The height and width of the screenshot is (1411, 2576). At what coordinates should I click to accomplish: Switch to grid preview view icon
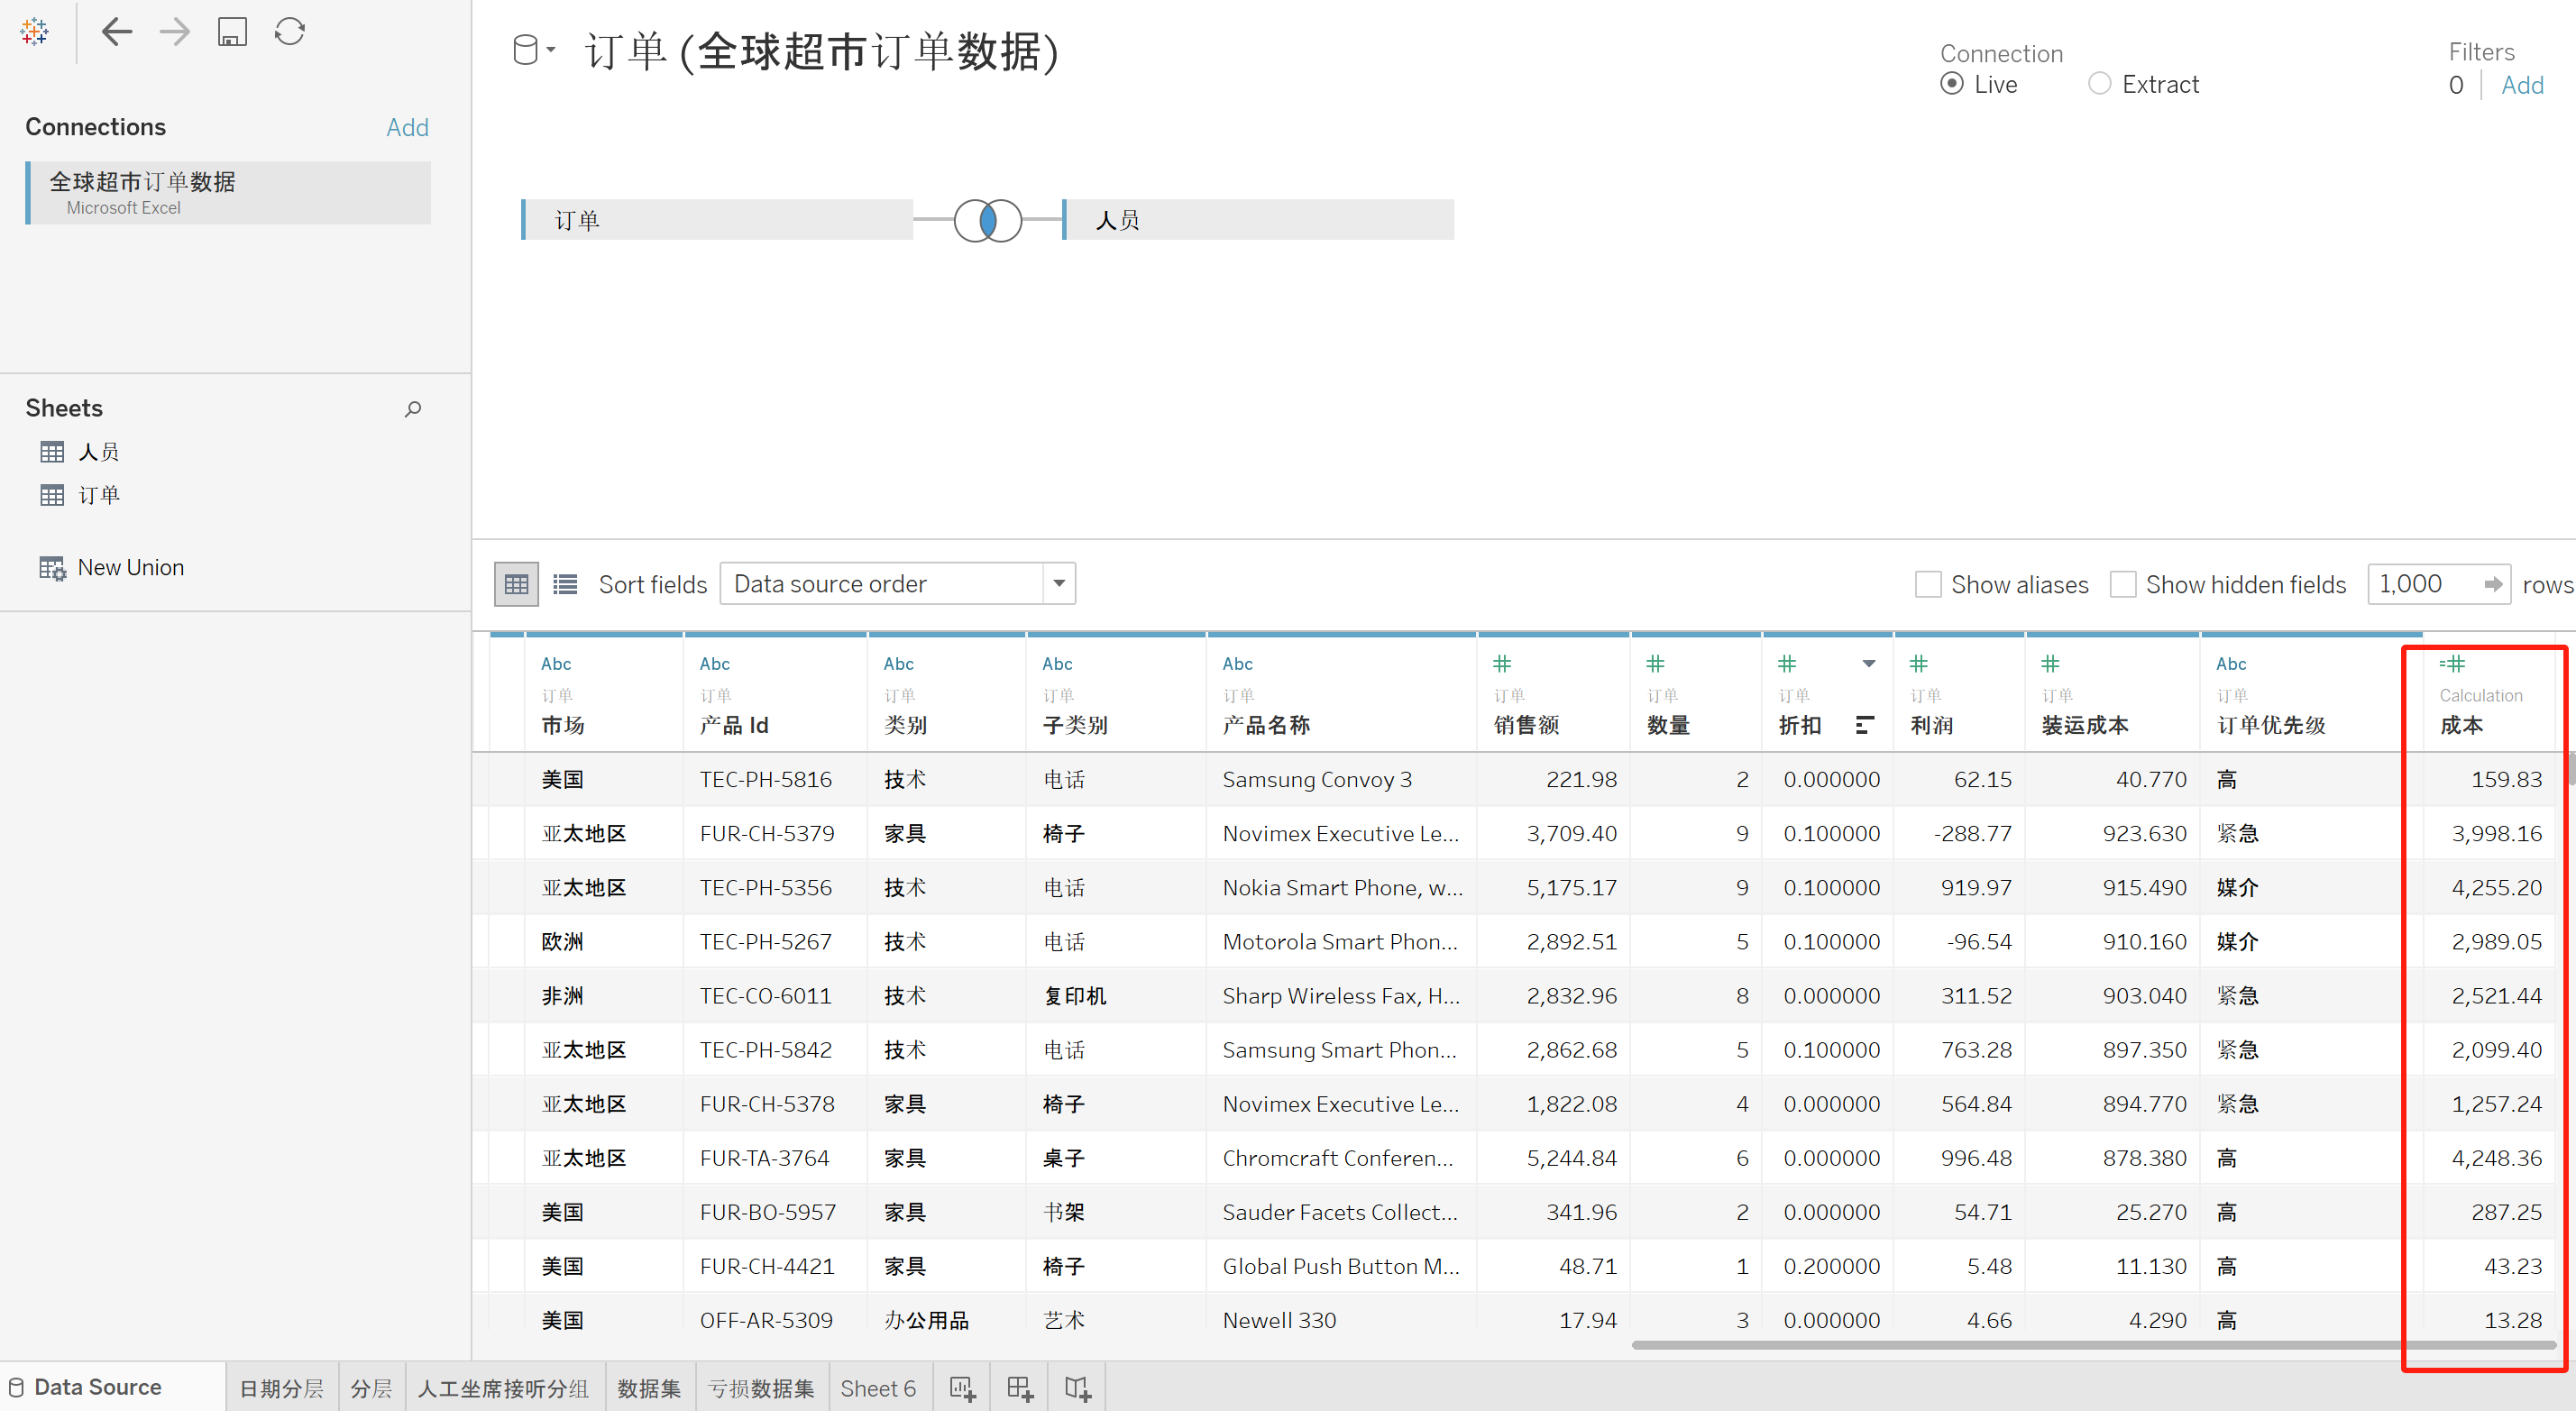tap(516, 584)
